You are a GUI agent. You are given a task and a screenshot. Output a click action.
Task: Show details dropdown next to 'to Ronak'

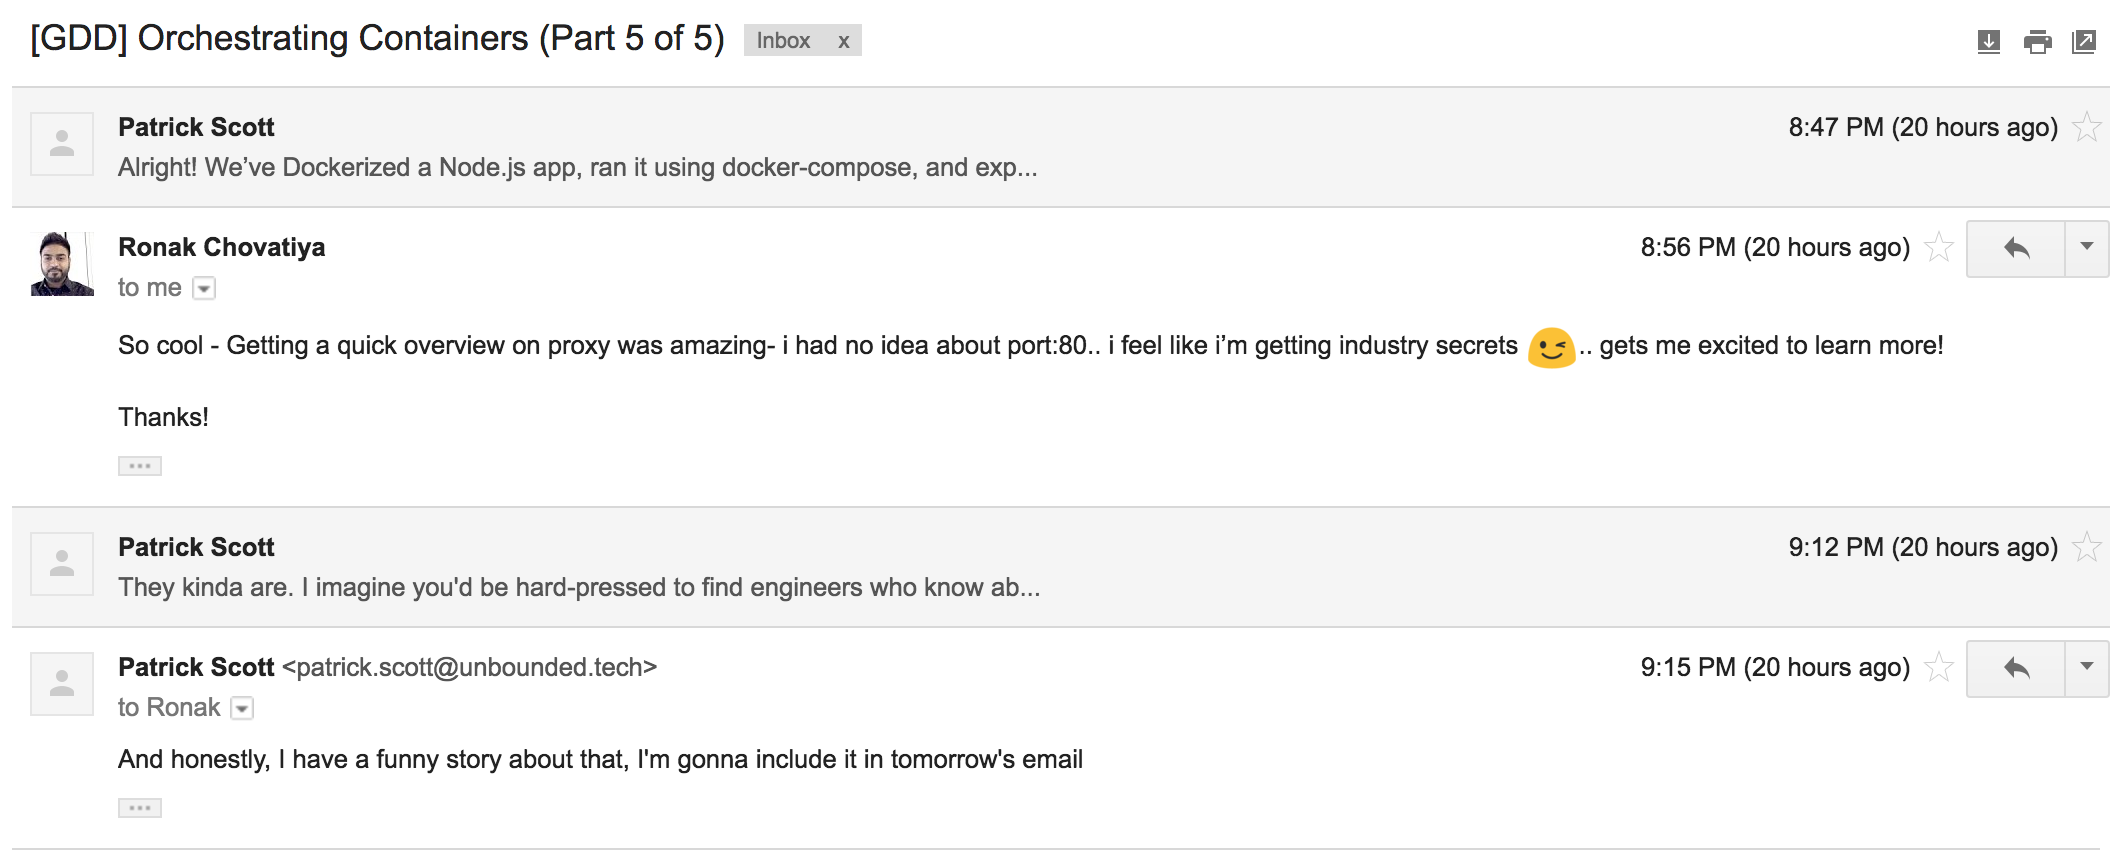pyautogui.click(x=242, y=709)
